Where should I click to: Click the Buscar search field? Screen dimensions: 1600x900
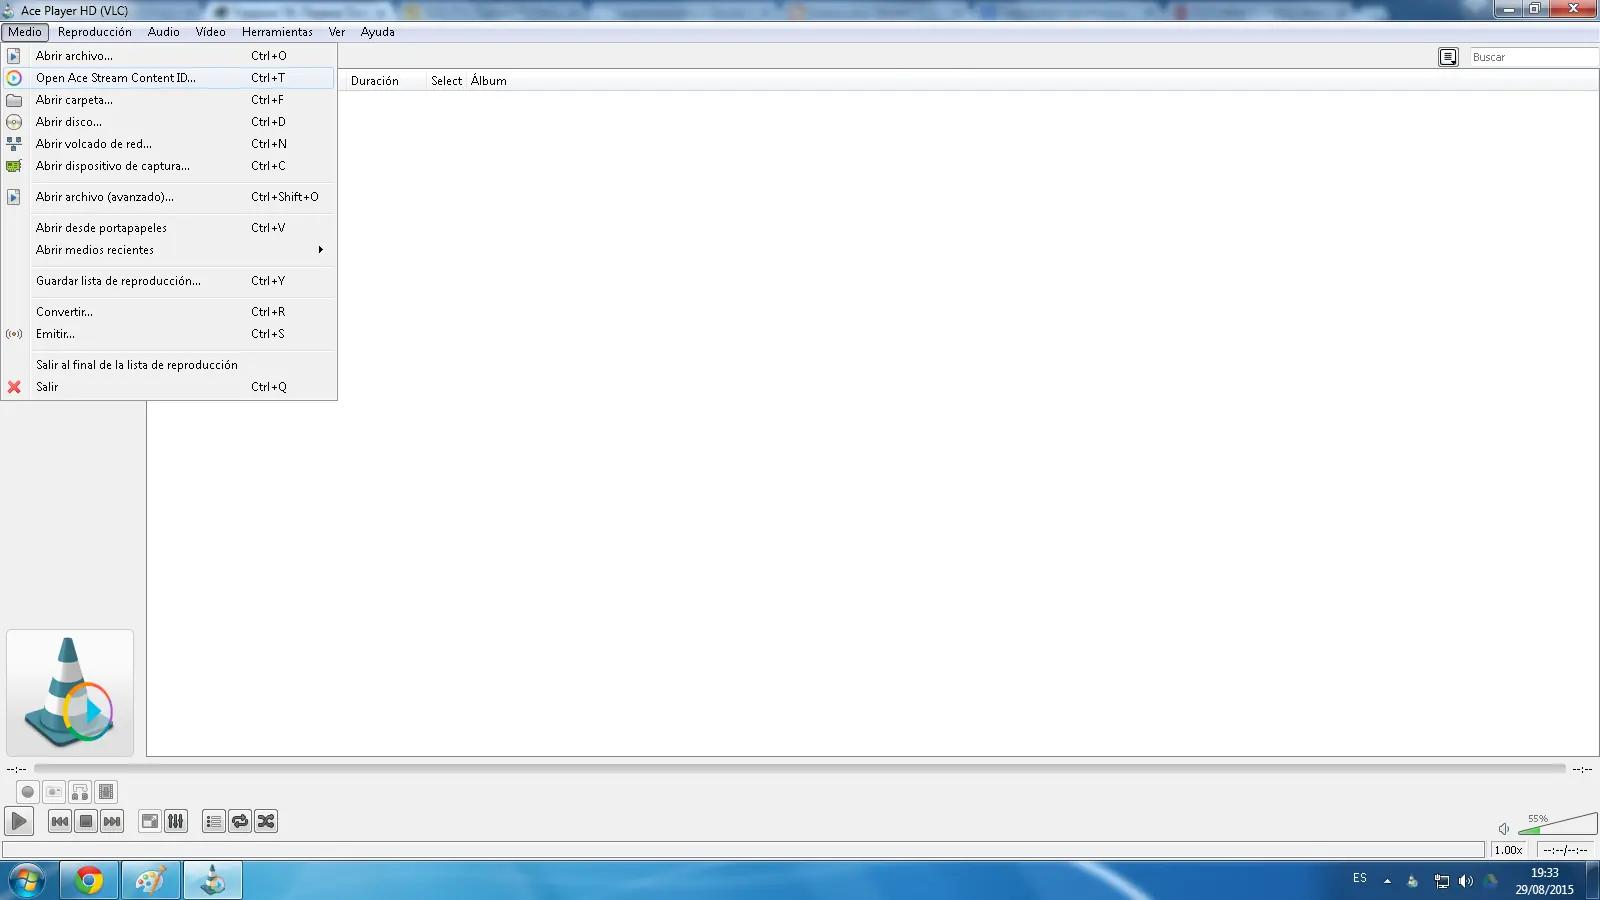click(x=1533, y=57)
